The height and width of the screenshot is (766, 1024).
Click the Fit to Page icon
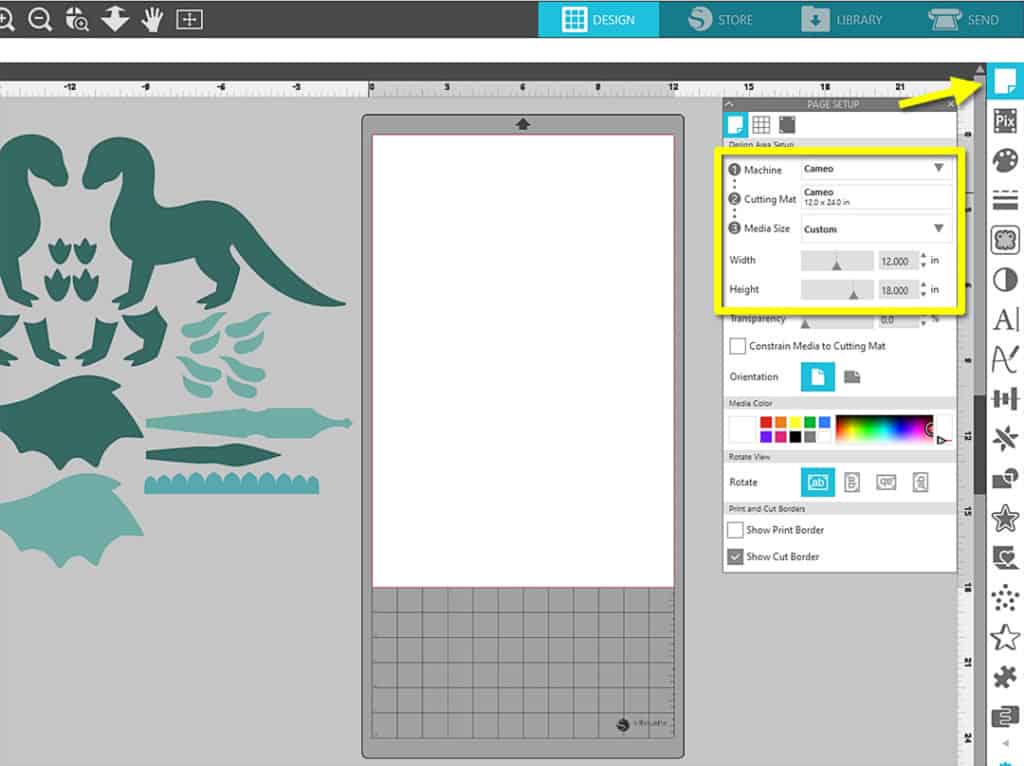pos(189,19)
